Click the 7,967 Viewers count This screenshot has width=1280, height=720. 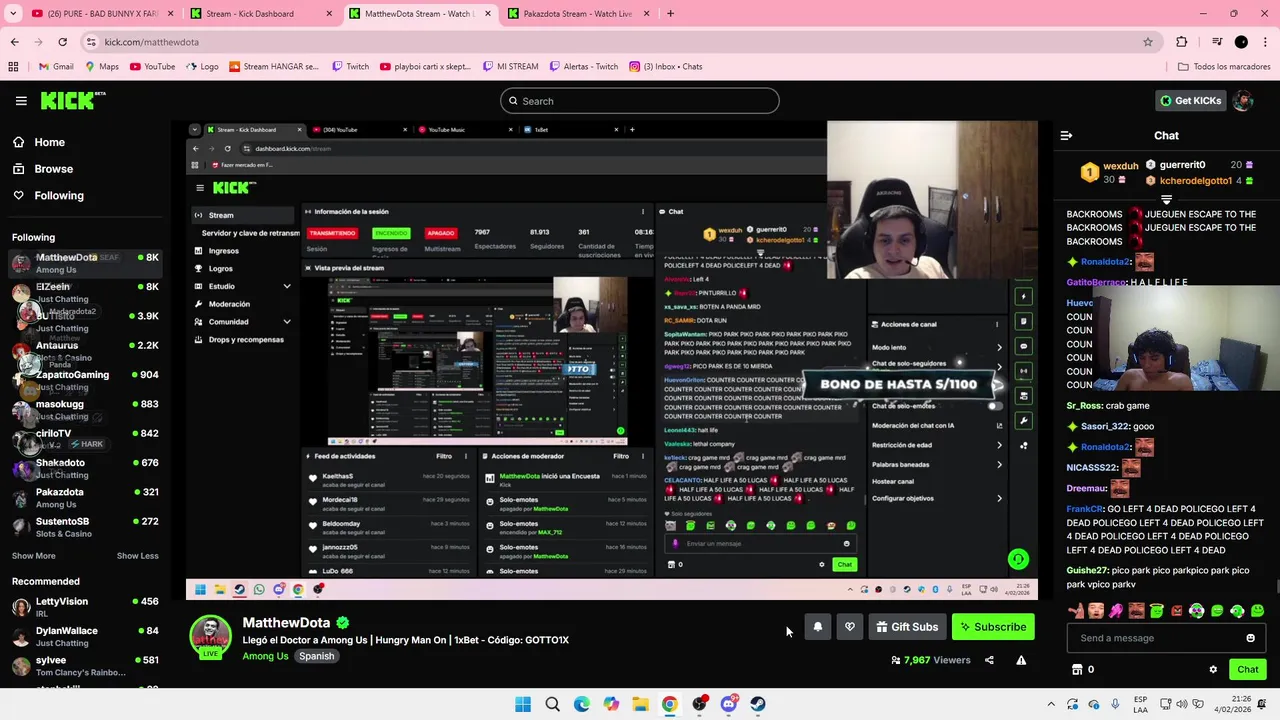[x=930, y=660]
